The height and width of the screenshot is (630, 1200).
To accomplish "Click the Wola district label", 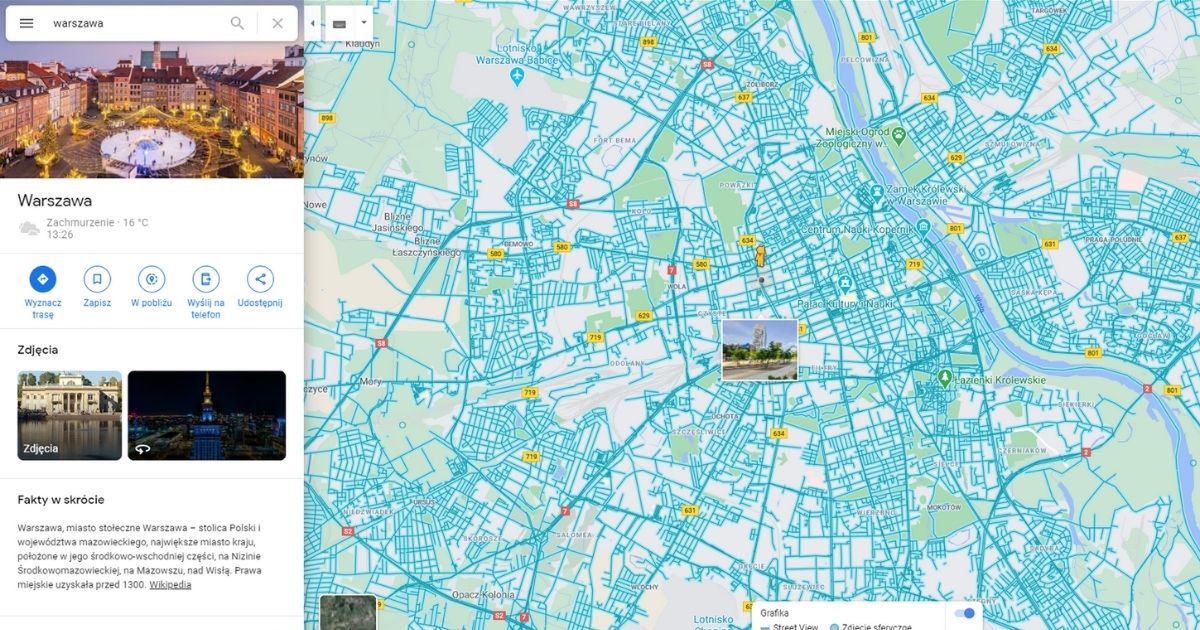I will (x=677, y=285).
